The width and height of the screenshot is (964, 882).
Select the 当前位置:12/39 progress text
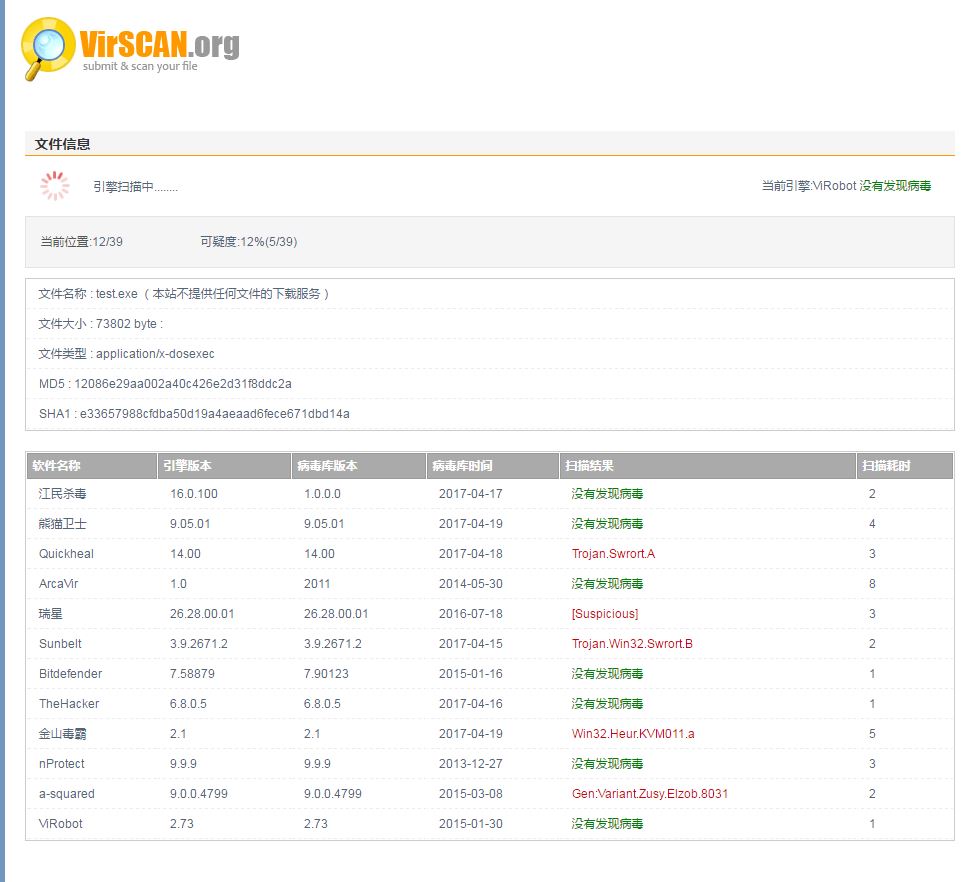click(82, 242)
